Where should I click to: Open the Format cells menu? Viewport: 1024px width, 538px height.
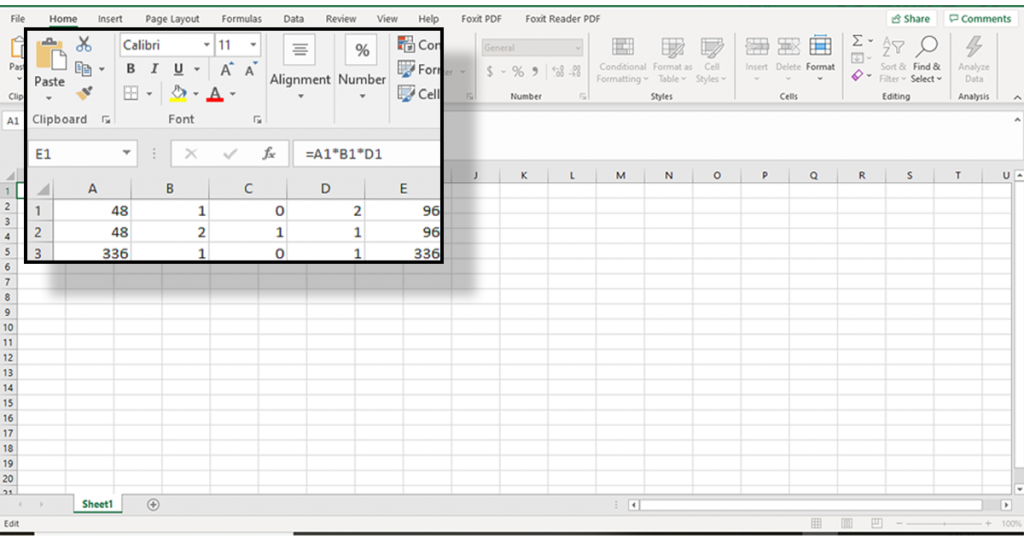[x=820, y=59]
